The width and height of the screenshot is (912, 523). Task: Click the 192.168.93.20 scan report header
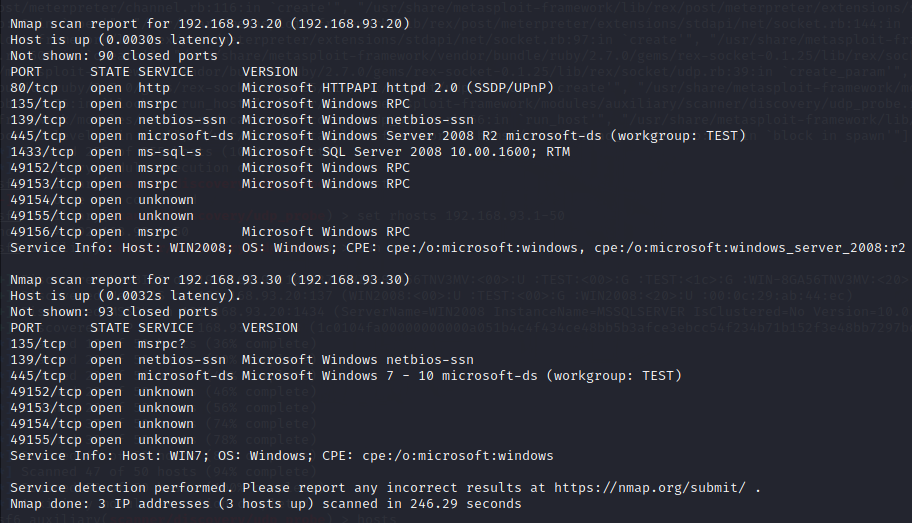pyautogui.click(x=210, y=24)
